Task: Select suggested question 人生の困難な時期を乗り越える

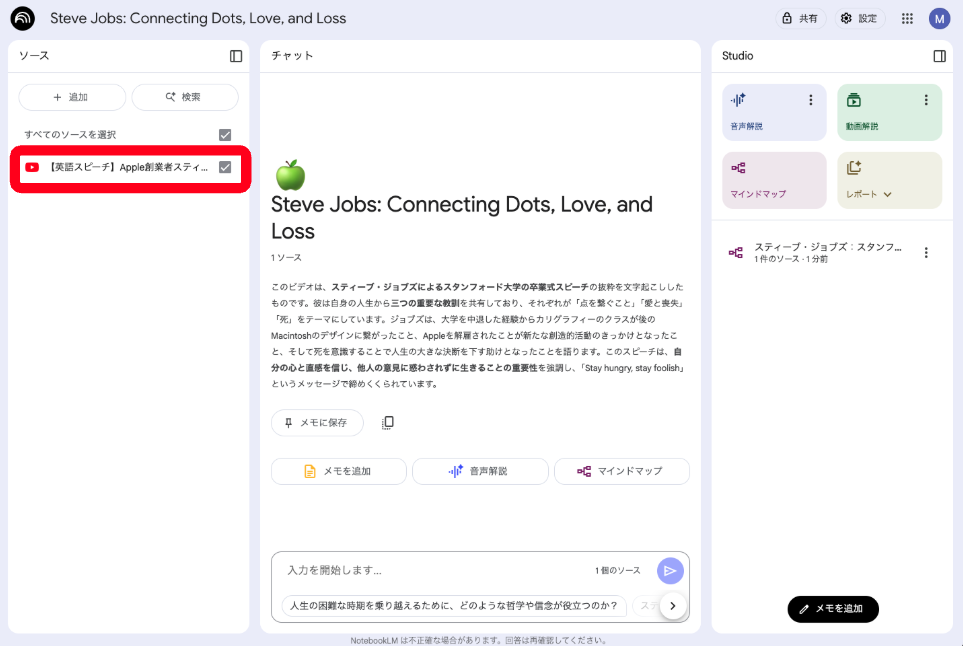Action: (454, 605)
